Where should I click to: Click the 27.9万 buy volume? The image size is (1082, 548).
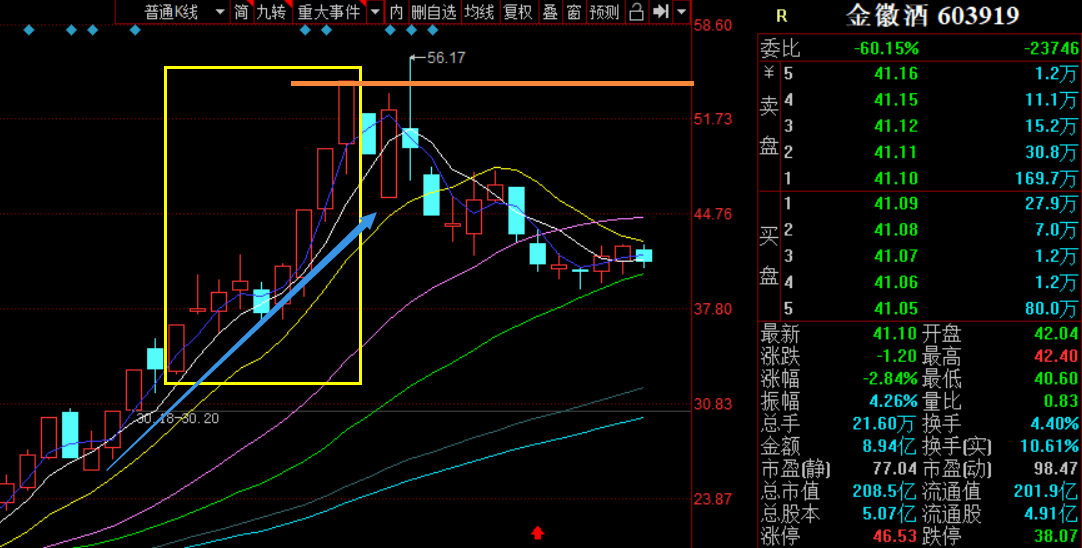click(x=1052, y=204)
